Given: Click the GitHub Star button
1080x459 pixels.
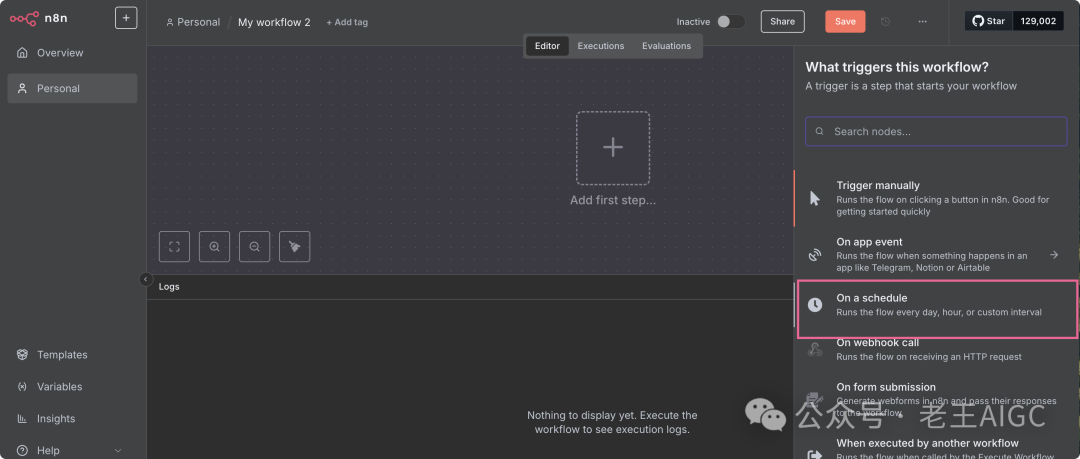Looking at the screenshot, I should [x=989, y=21].
